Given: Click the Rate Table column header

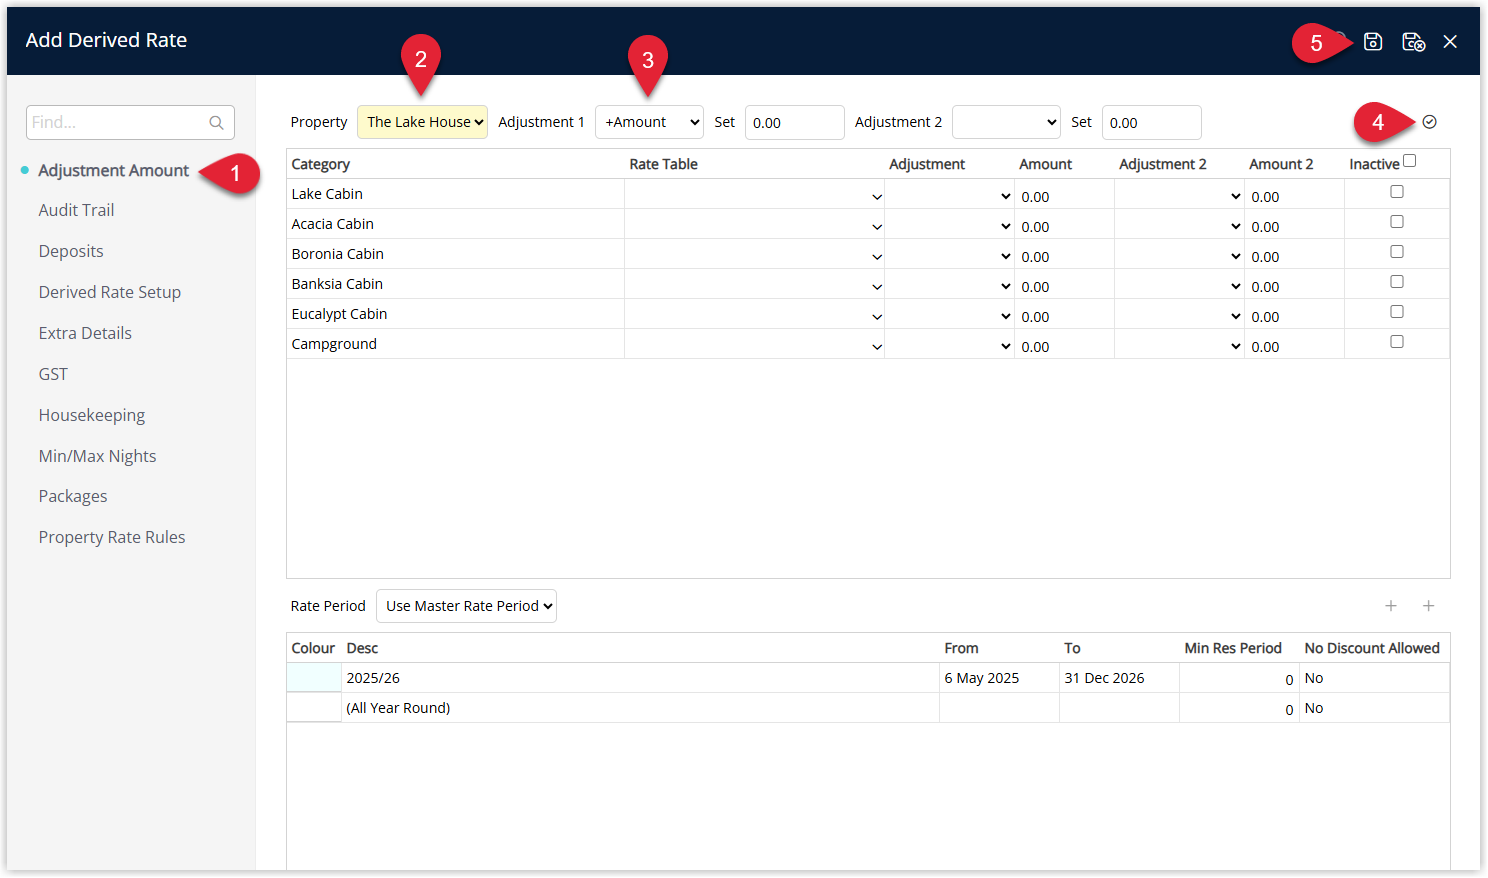Looking at the screenshot, I should pyautogui.click(x=664, y=164).
